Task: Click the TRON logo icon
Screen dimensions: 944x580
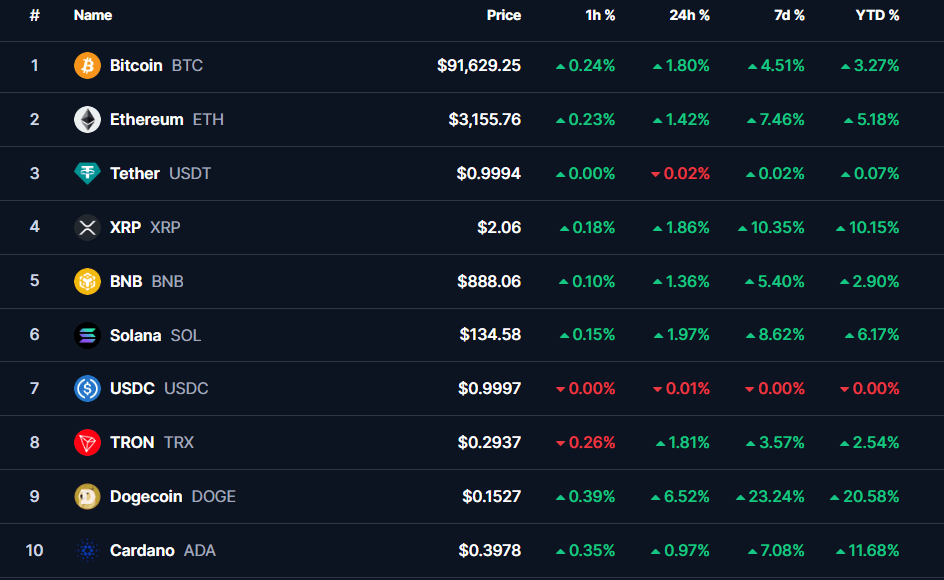Action: click(86, 442)
